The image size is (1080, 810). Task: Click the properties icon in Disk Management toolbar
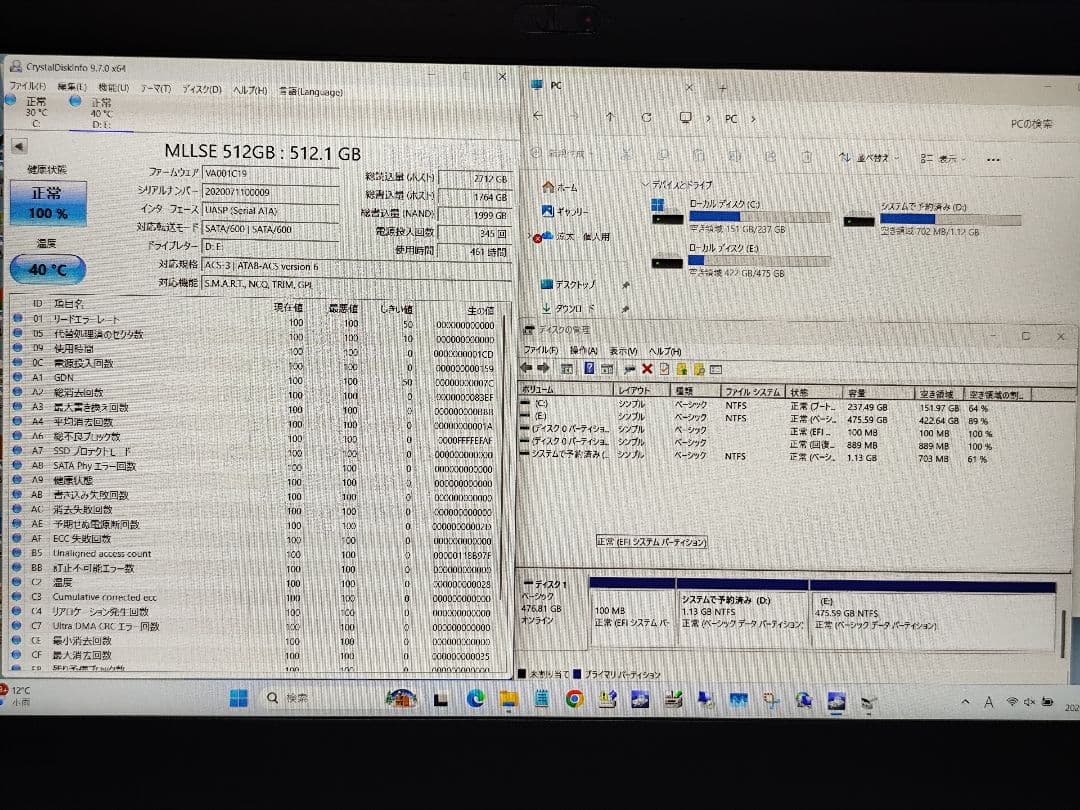(606, 368)
